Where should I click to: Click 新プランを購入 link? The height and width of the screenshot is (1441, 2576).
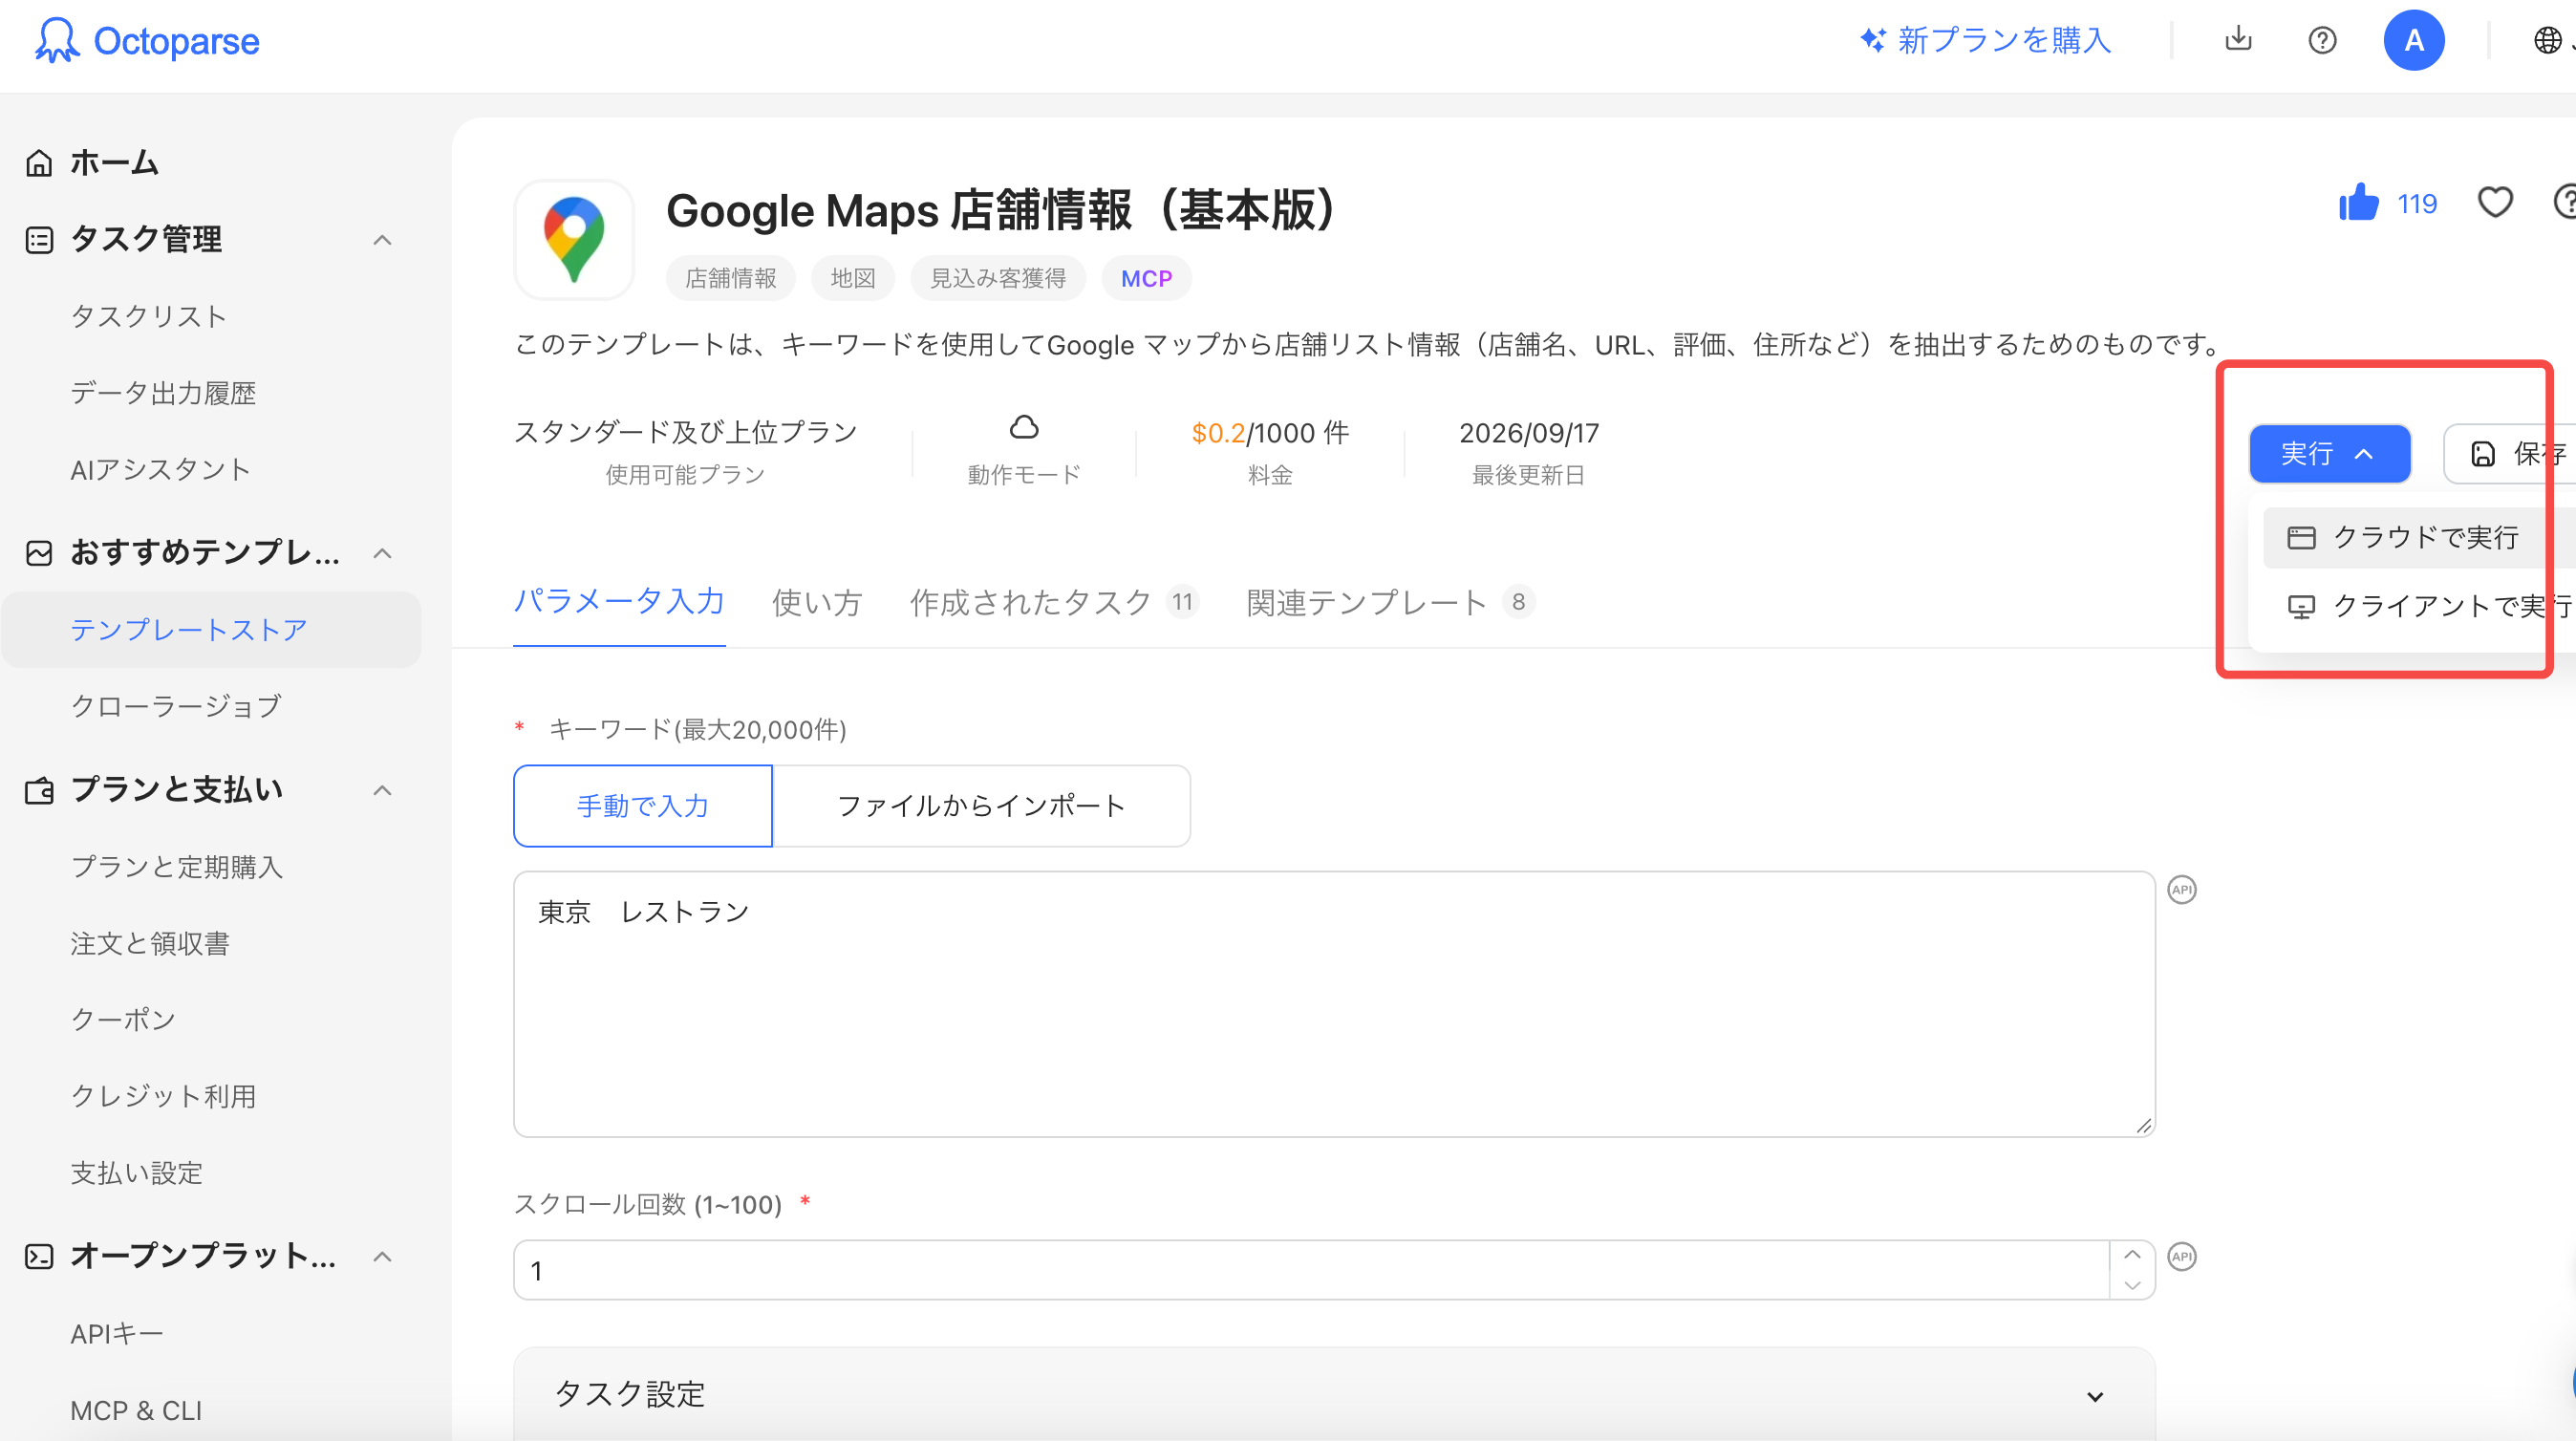coord(1985,41)
